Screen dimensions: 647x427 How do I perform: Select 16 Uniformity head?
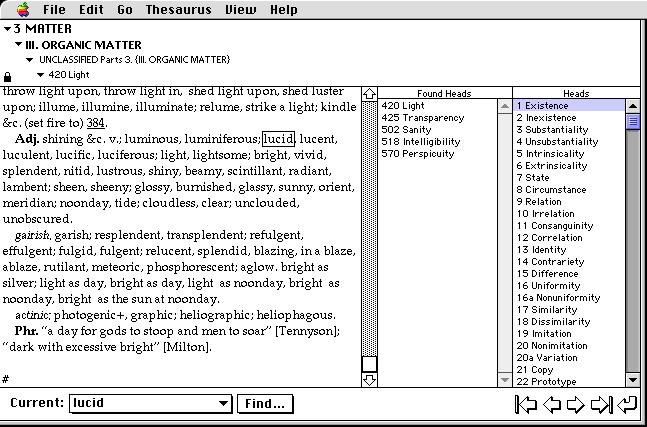click(569, 285)
